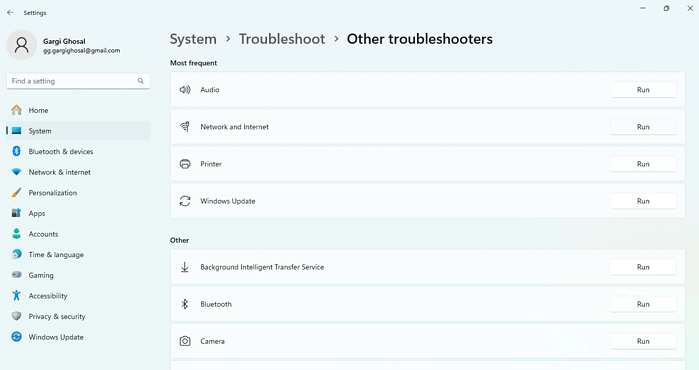This screenshot has height=370, width=699.
Task: Go to Network & internet settings
Action: point(78,172)
